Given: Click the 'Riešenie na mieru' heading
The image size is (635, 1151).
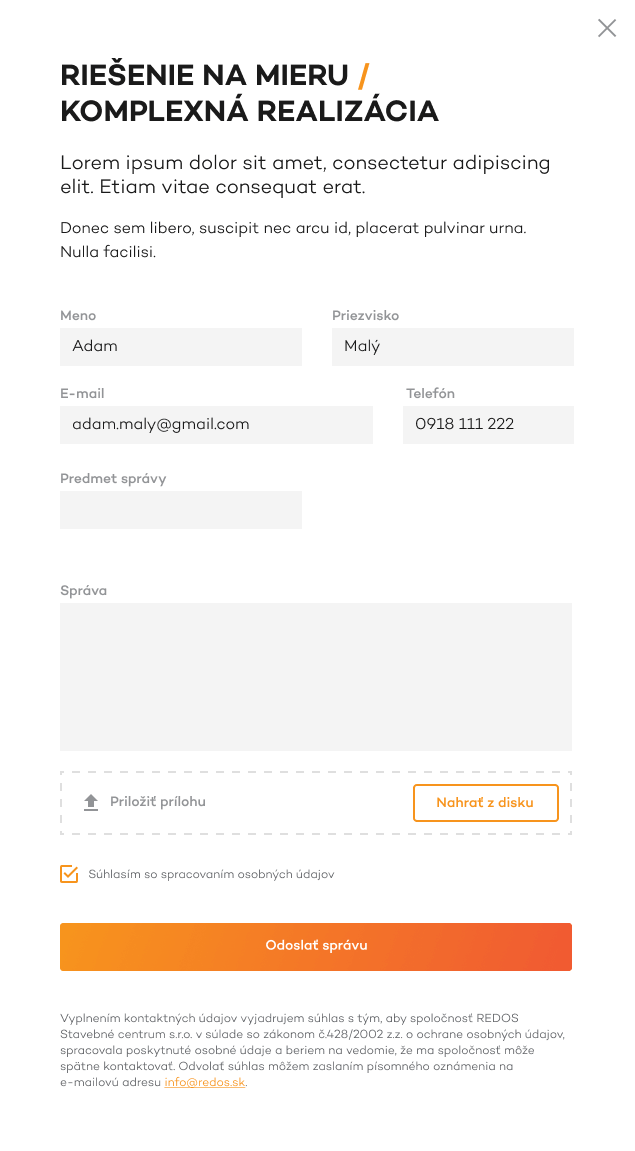Looking at the screenshot, I should pos(204,76).
